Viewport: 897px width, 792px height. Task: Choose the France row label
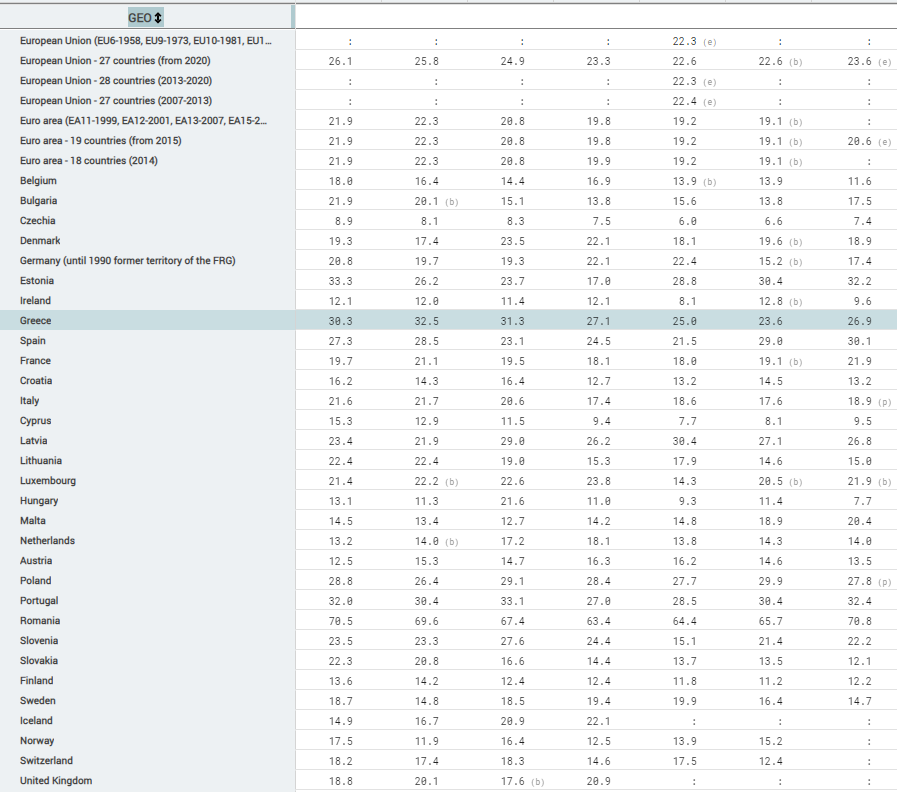click(35, 361)
